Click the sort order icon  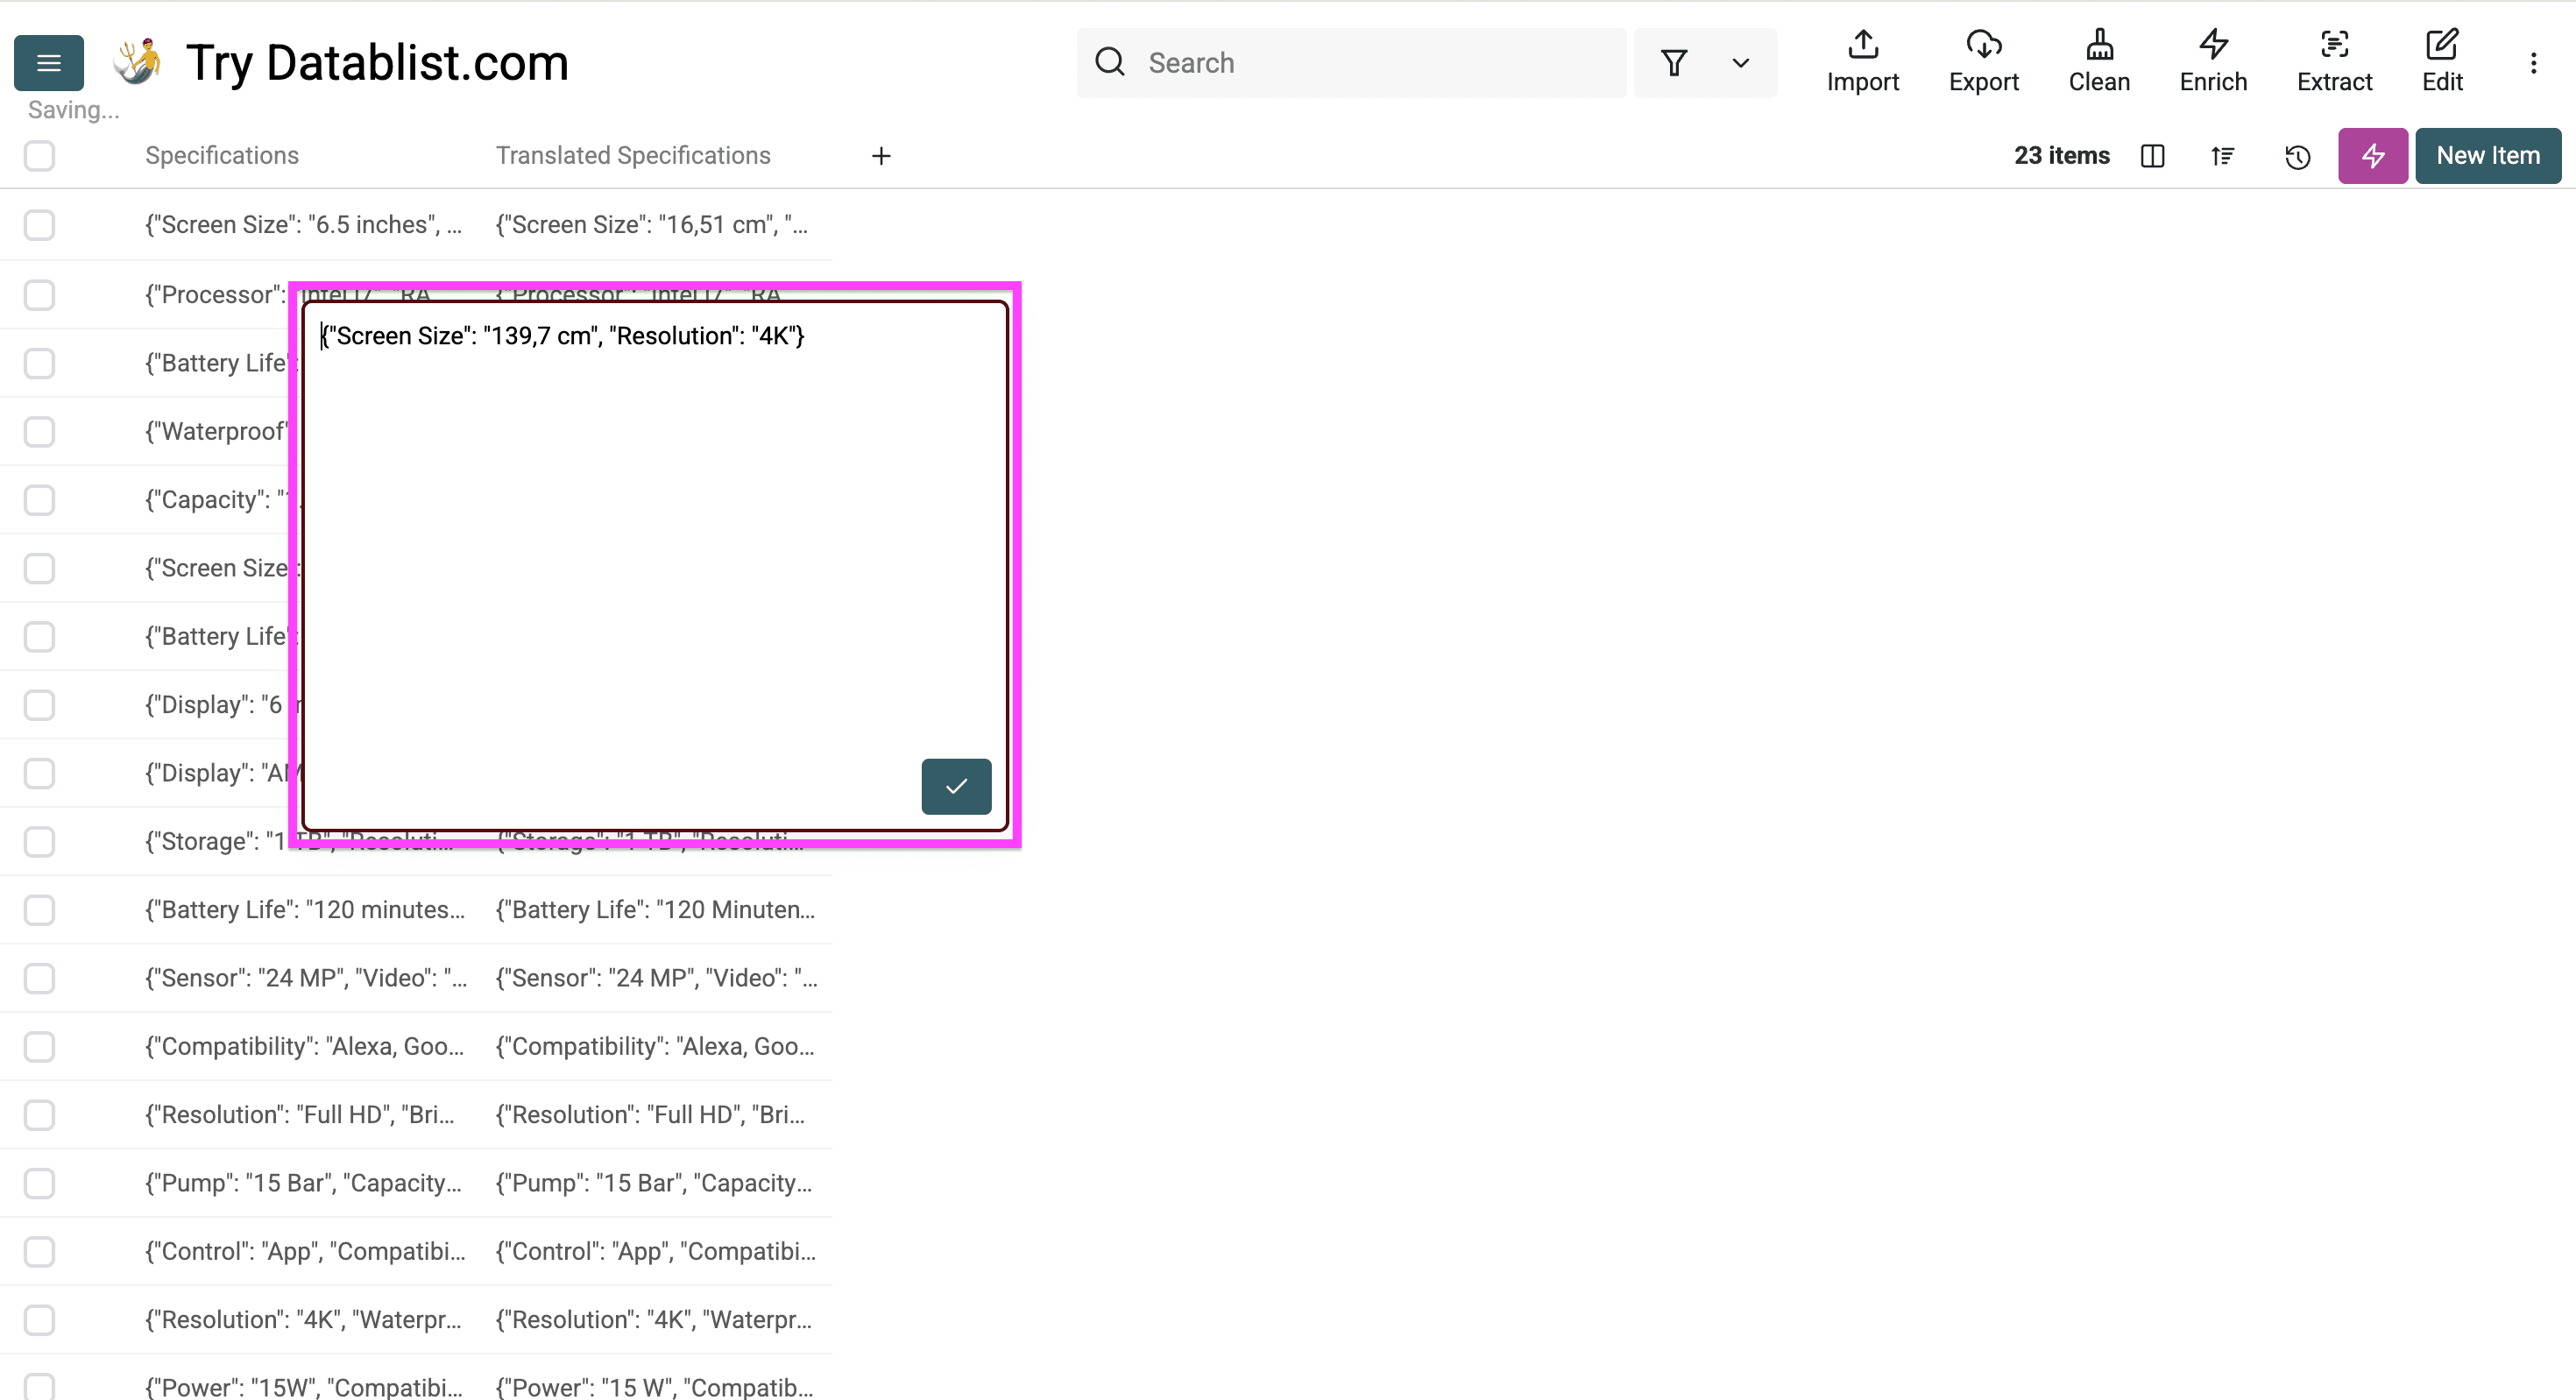pyautogui.click(x=2222, y=156)
